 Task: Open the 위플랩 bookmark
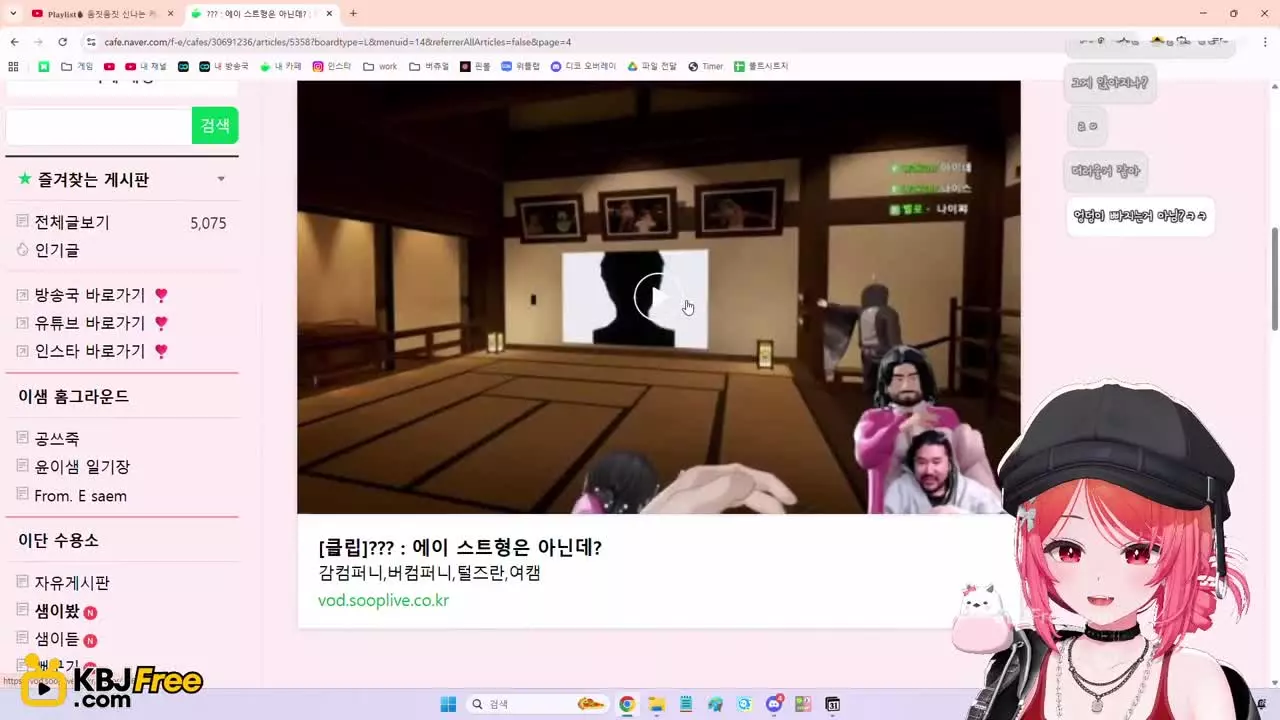click(x=521, y=66)
